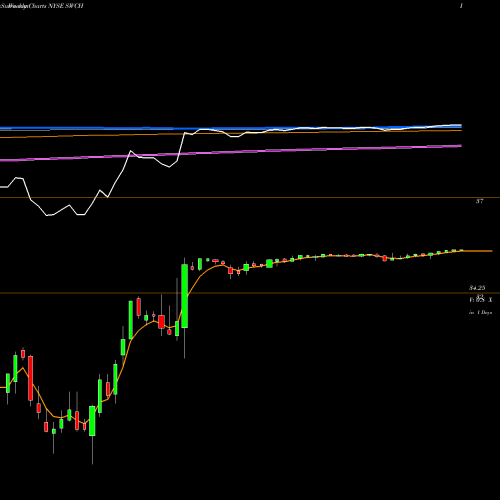The height and width of the screenshot is (500, 500).
Task: Select the tallest red candlestick on the chart
Action: [31, 378]
